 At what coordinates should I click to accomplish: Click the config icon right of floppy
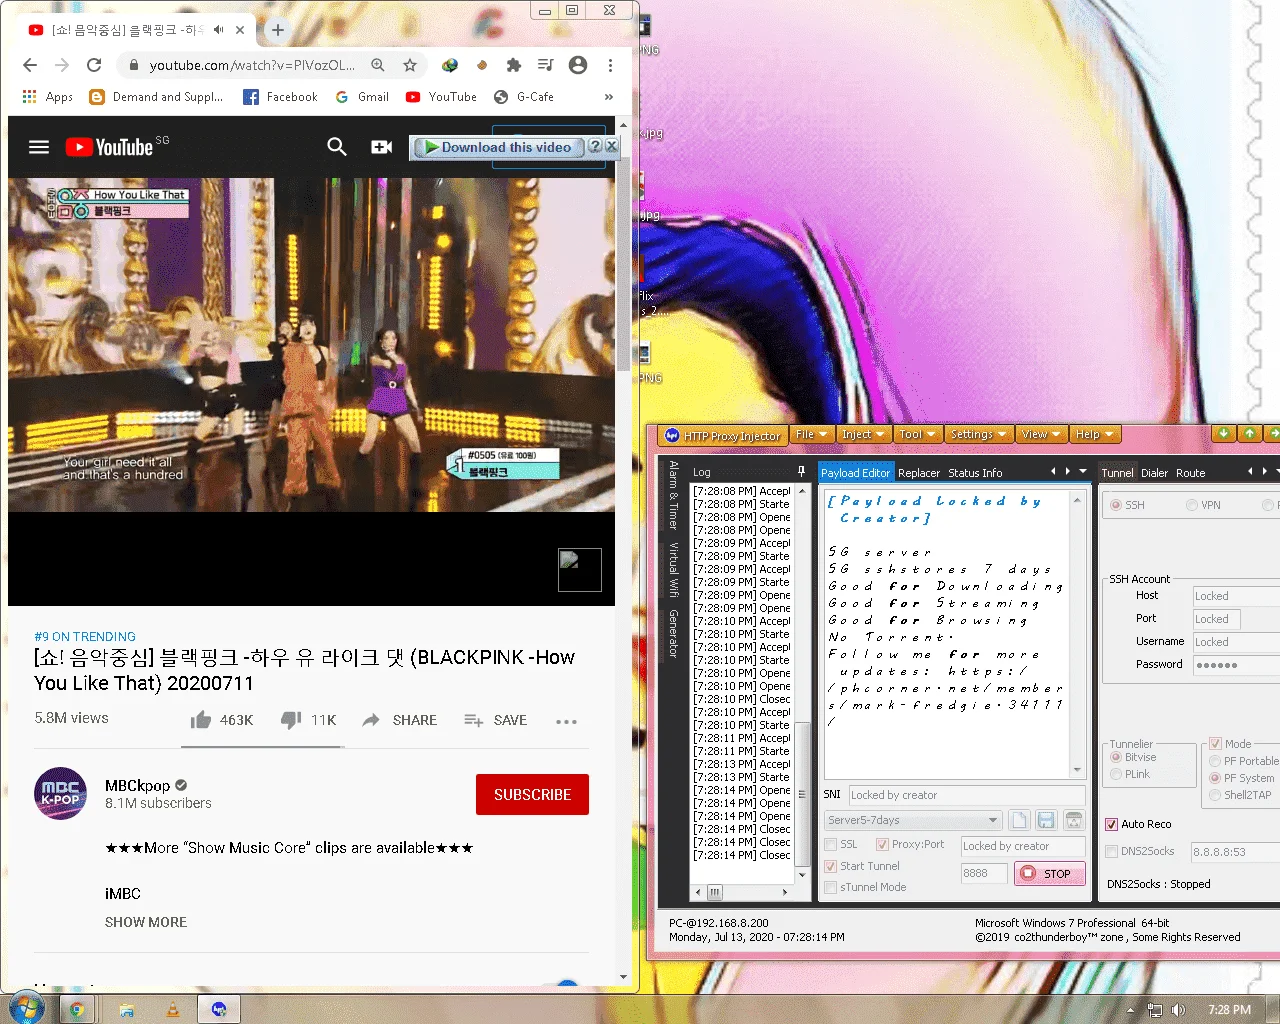1074,820
